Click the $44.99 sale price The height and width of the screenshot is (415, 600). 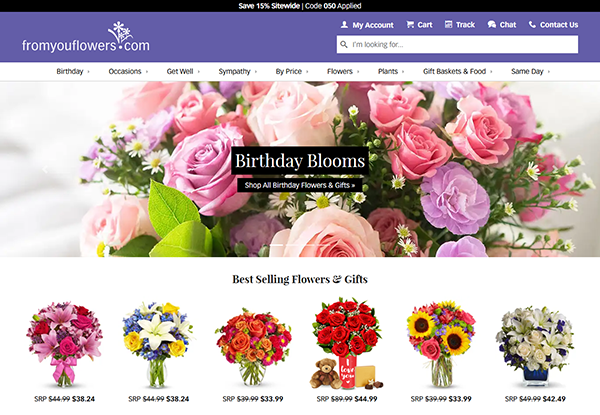(x=366, y=399)
